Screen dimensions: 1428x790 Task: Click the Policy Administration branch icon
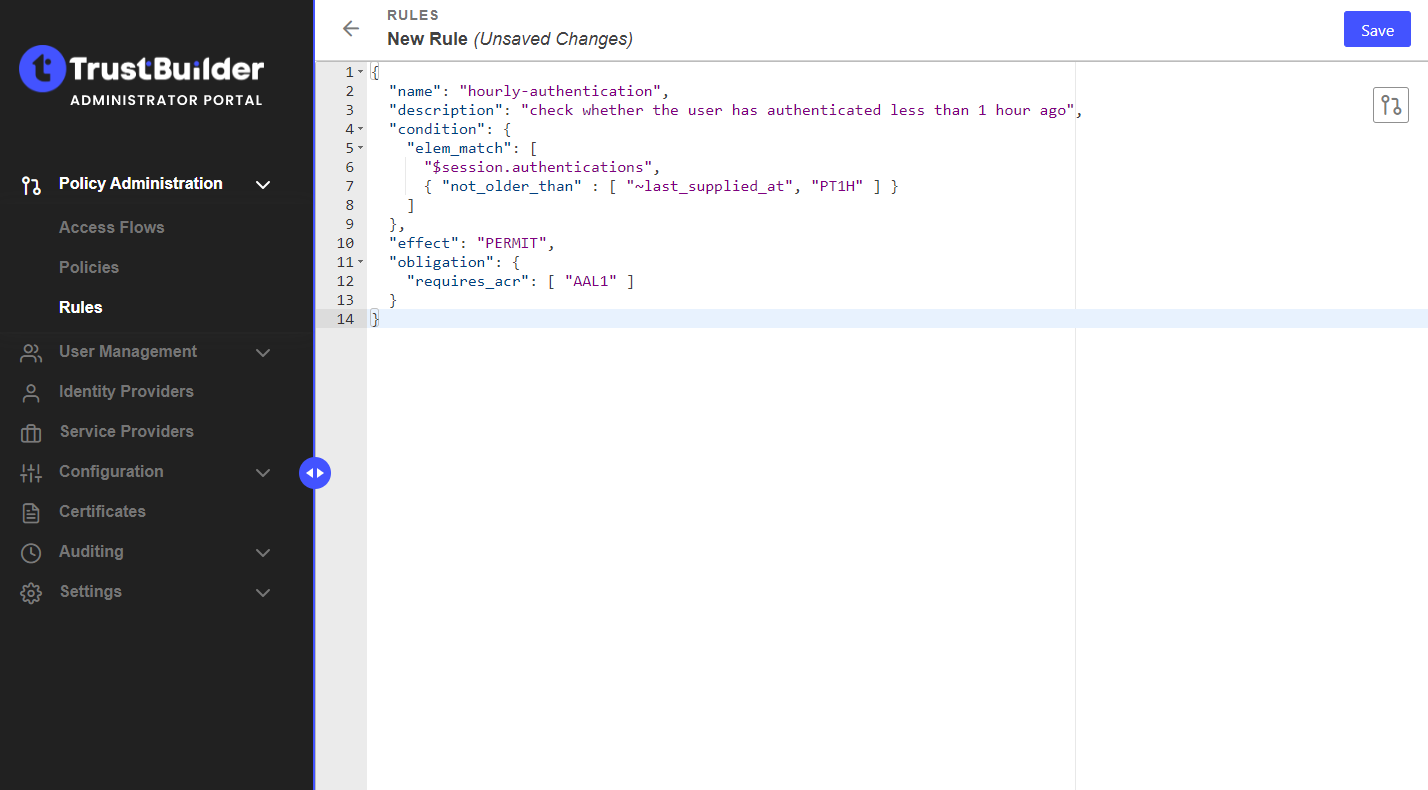click(31, 185)
